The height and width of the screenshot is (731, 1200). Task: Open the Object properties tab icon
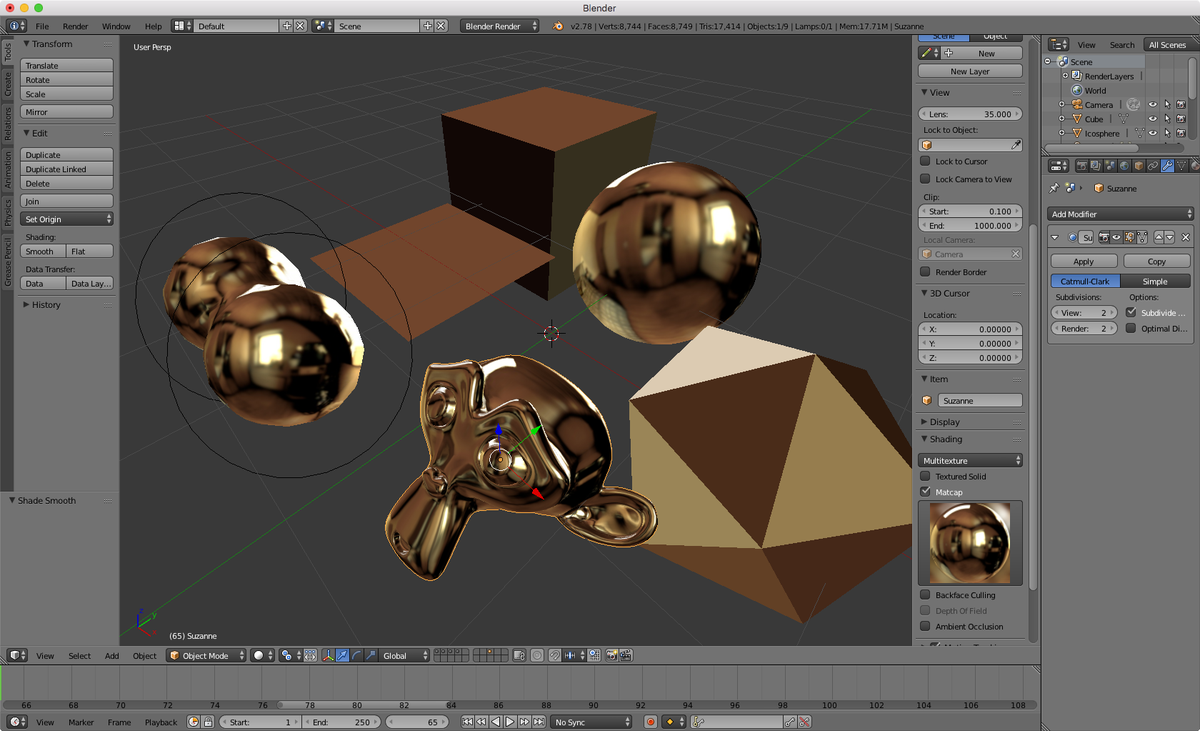[1139, 166]
